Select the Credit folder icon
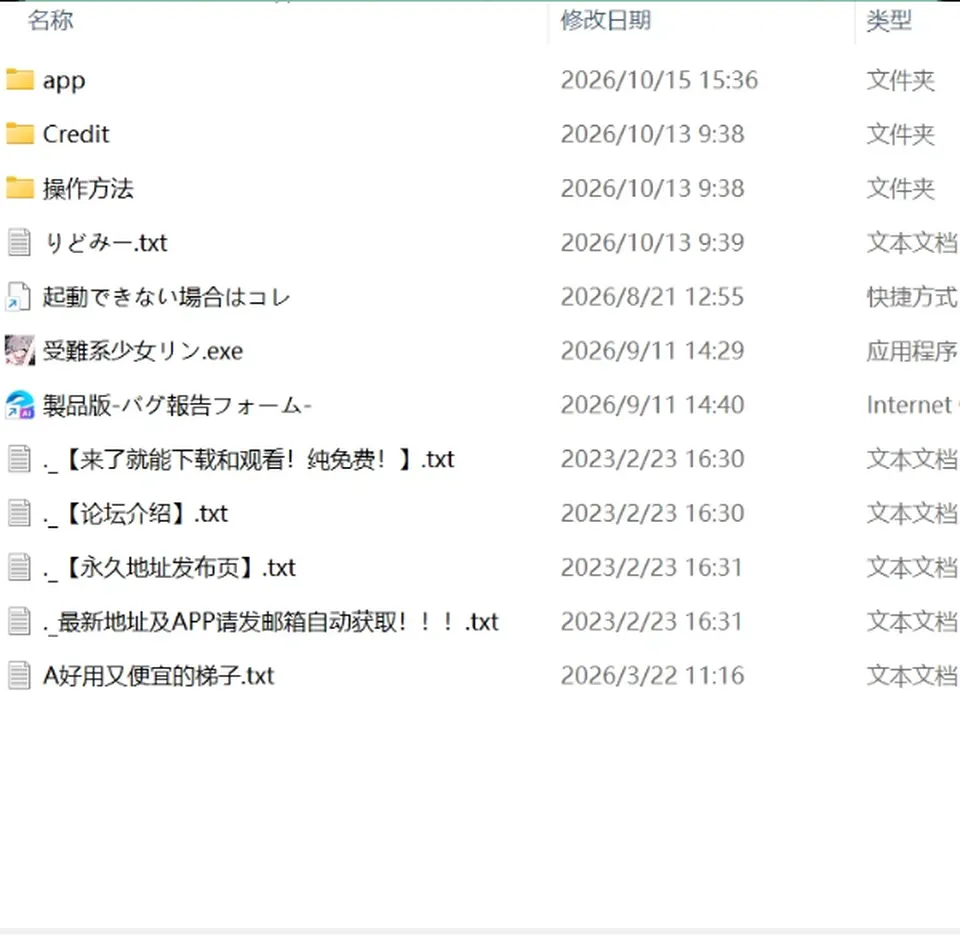 click(x=20, y=134)
